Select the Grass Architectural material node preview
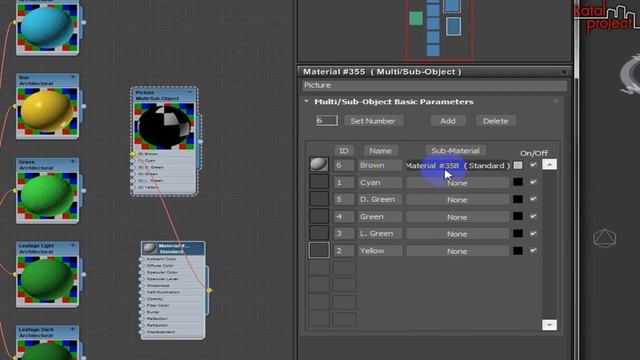The height and width of the screenshot is (360, 640). (47, 196)
